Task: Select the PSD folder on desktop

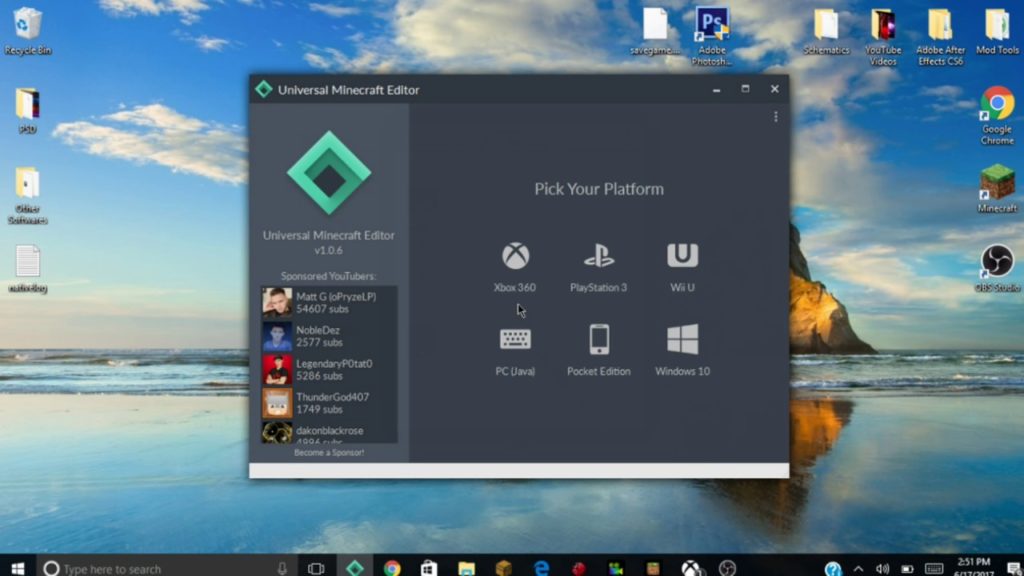Action: (x=27, y=110)
